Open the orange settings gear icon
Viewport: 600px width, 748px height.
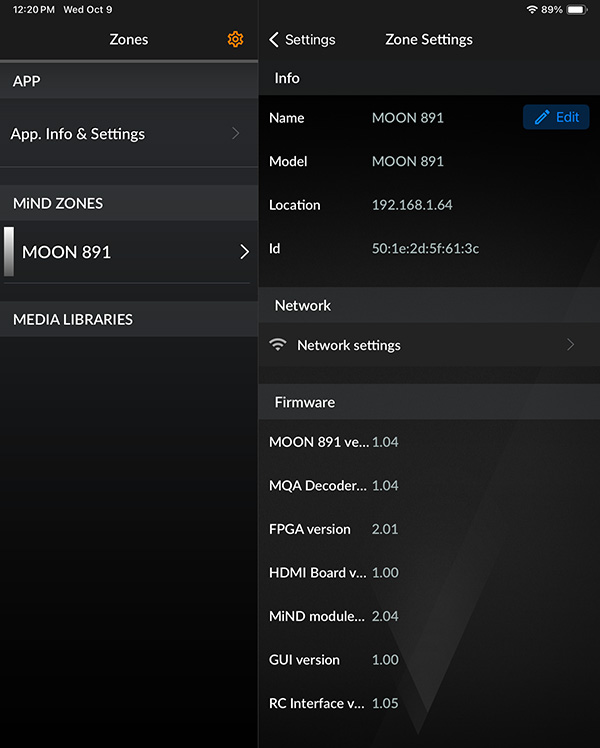click(235, 39)
